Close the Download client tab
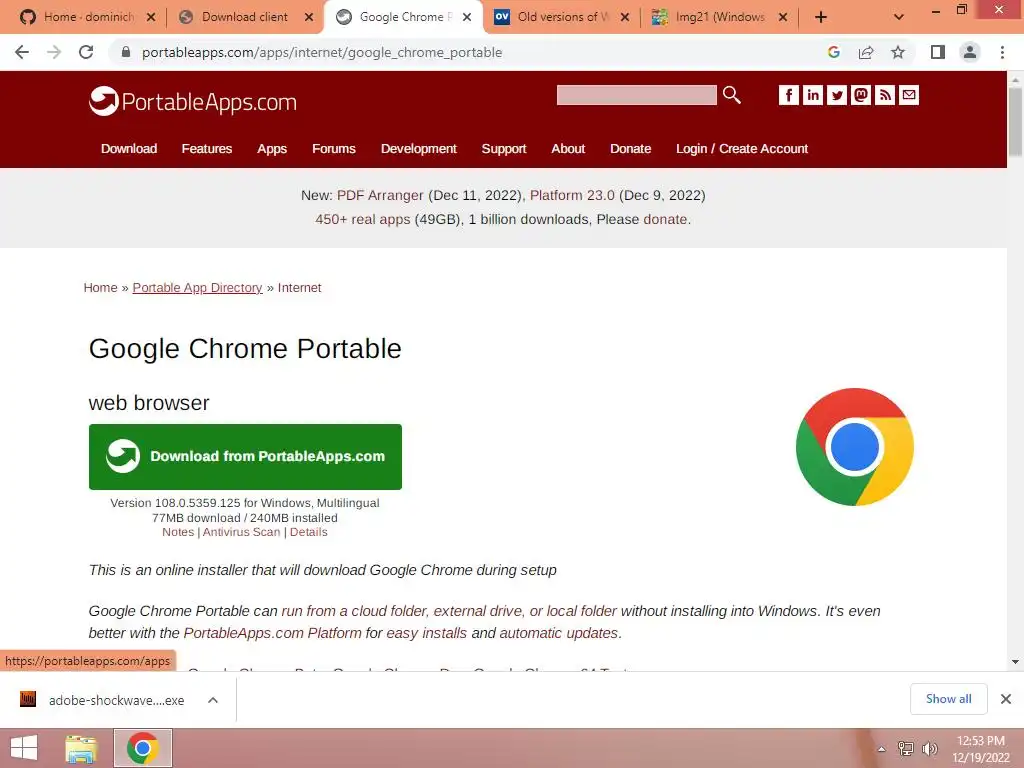Screen dimensions: 1024x768 point(309,17)
